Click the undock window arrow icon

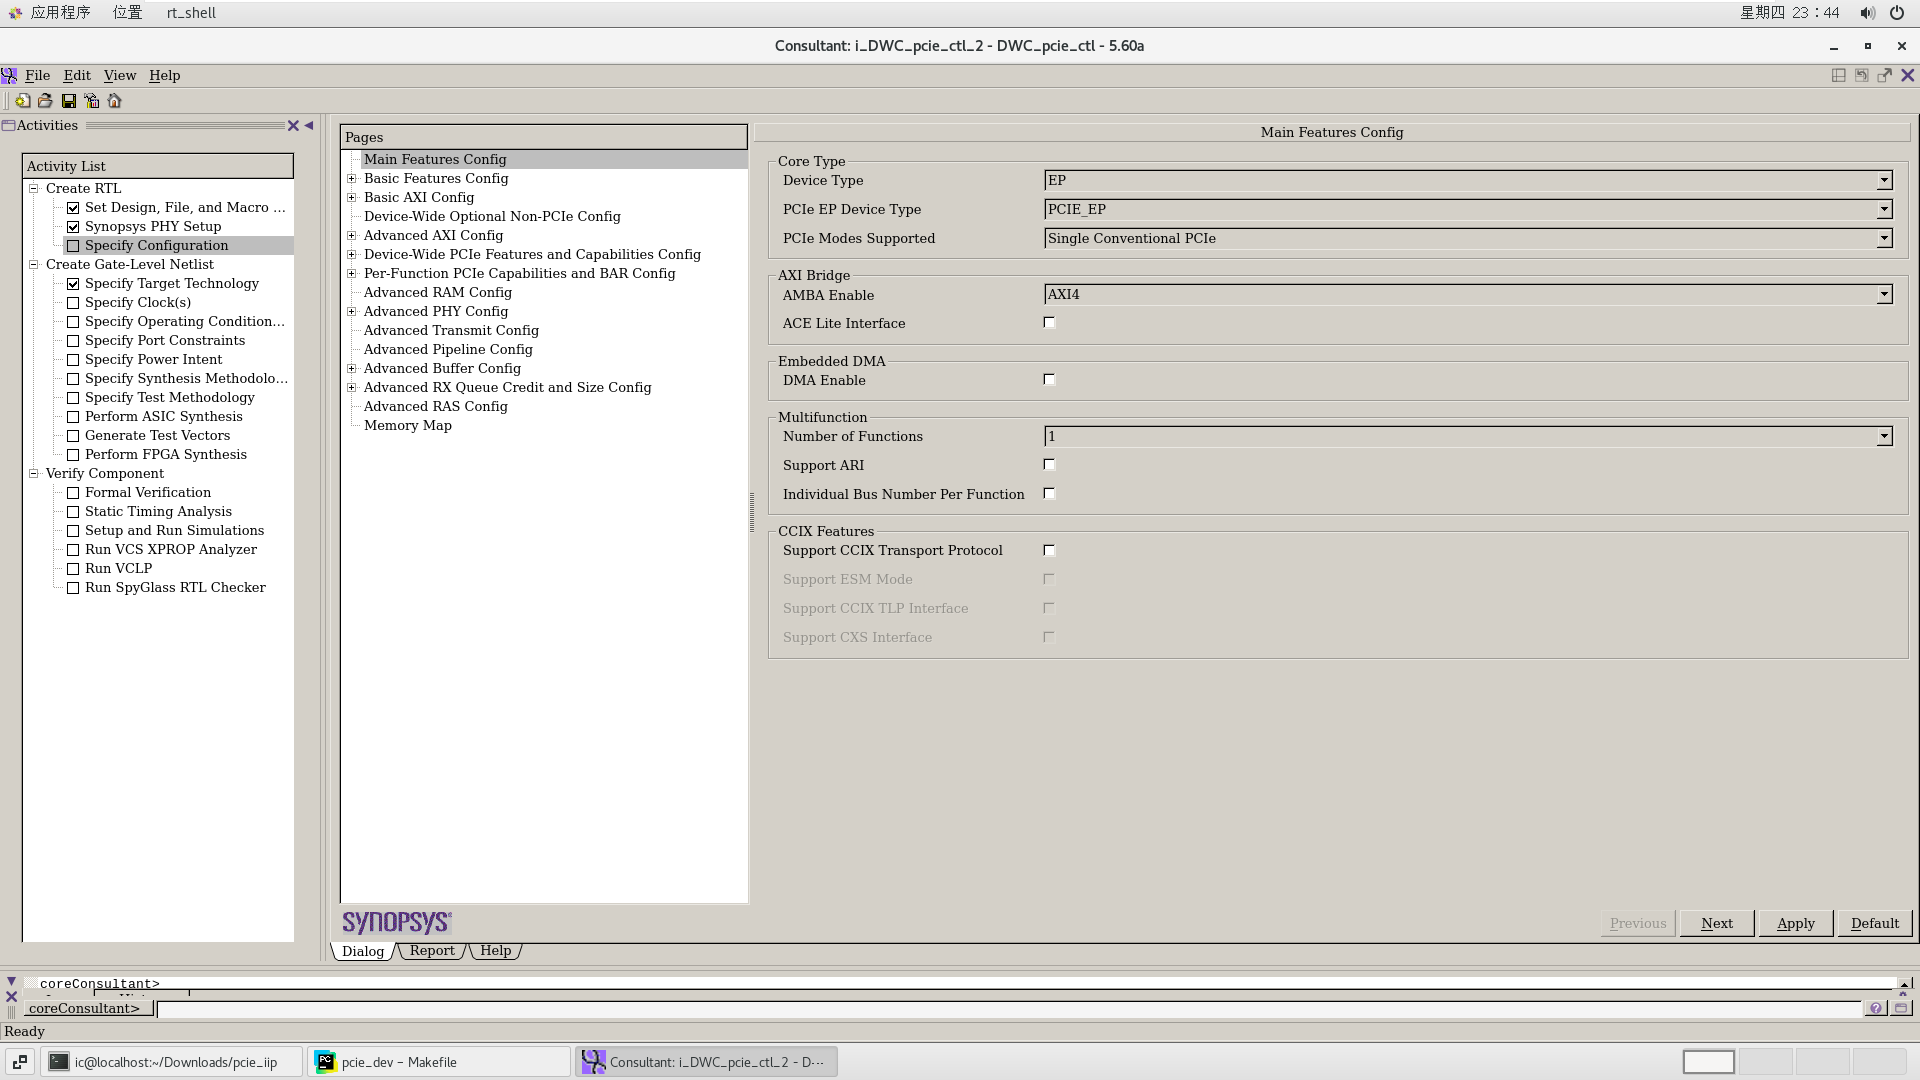tap(1884, 76)
